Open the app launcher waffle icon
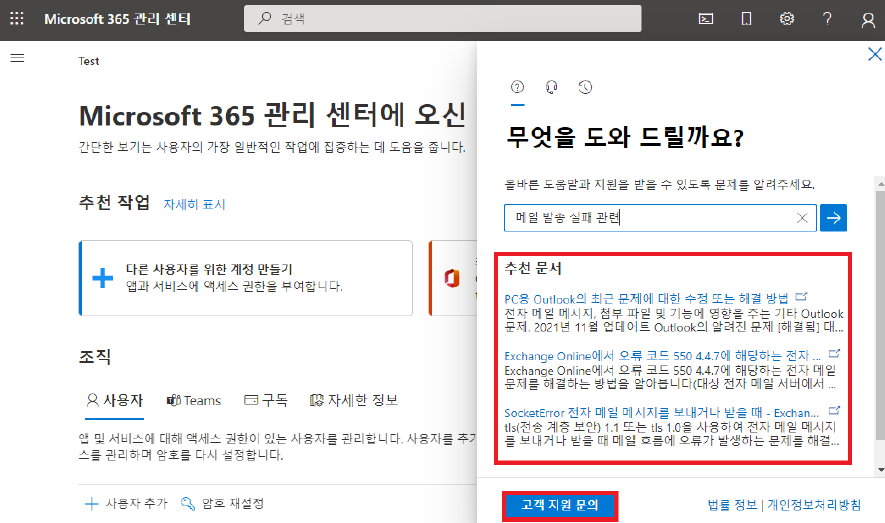Screen dimensions: 885x523 (x=17, y=19)
